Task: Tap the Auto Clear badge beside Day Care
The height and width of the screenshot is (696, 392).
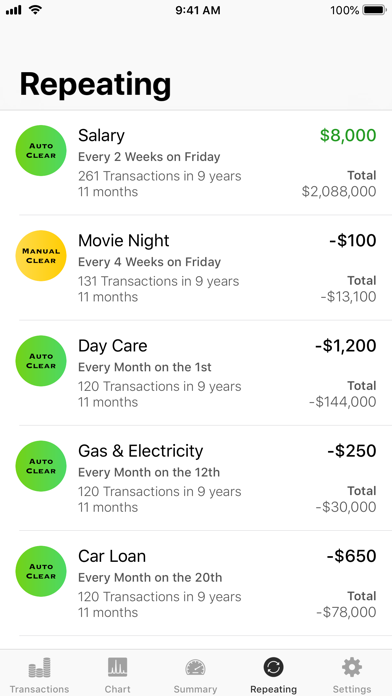Action: coord(41,361)
